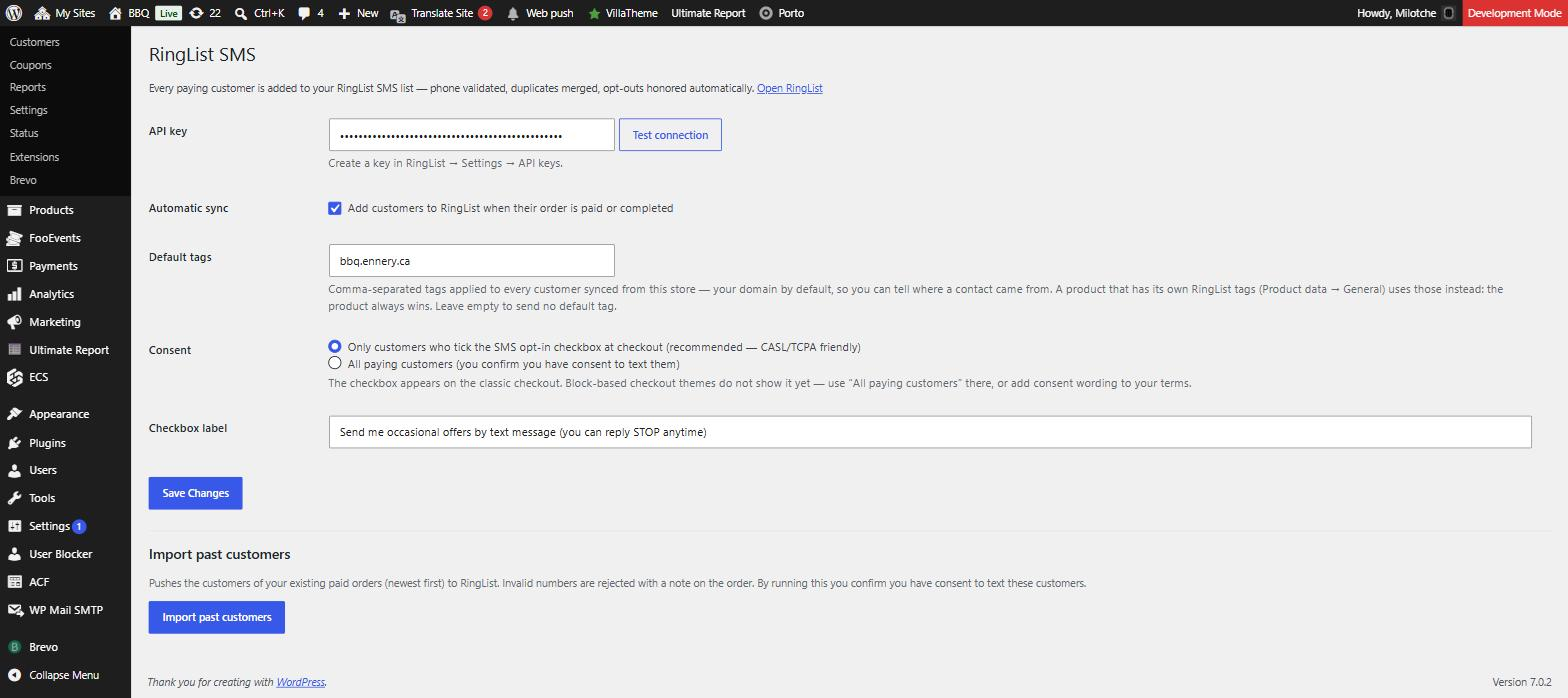Click Save Changes button
Screen dimensions: 1568x698
[195, 493]
